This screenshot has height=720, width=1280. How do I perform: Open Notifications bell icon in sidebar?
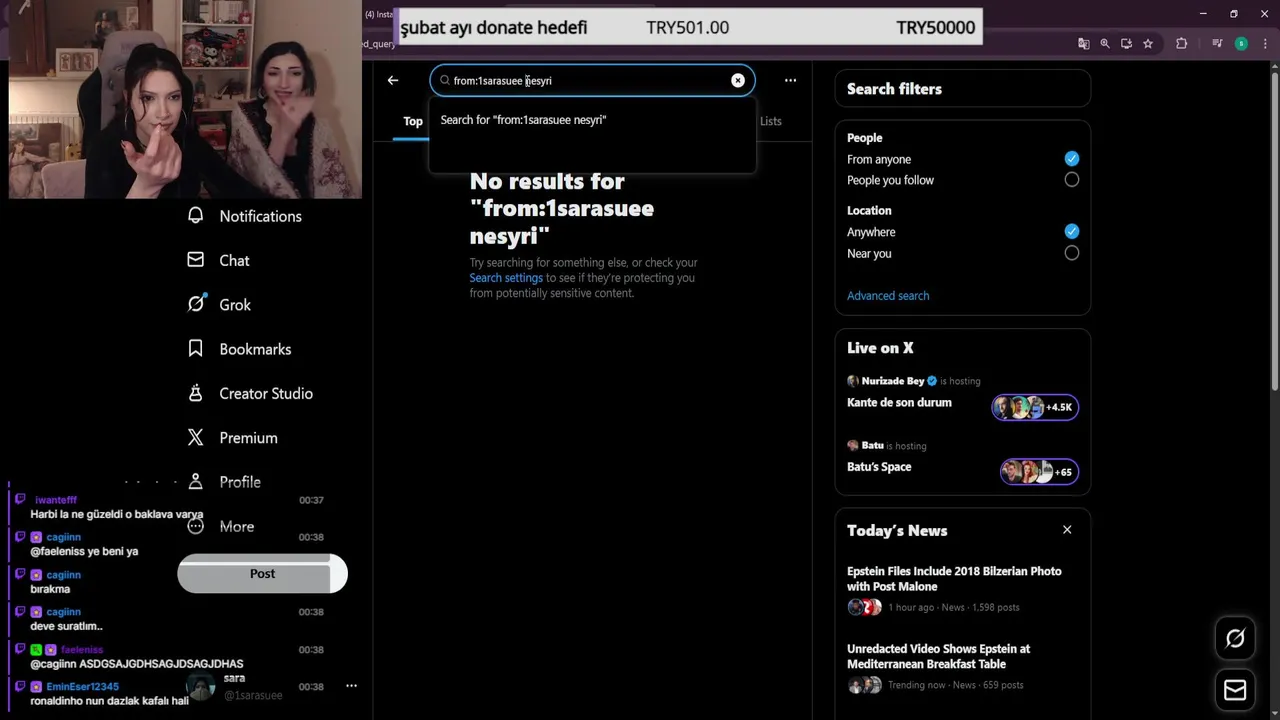[196, 216]
